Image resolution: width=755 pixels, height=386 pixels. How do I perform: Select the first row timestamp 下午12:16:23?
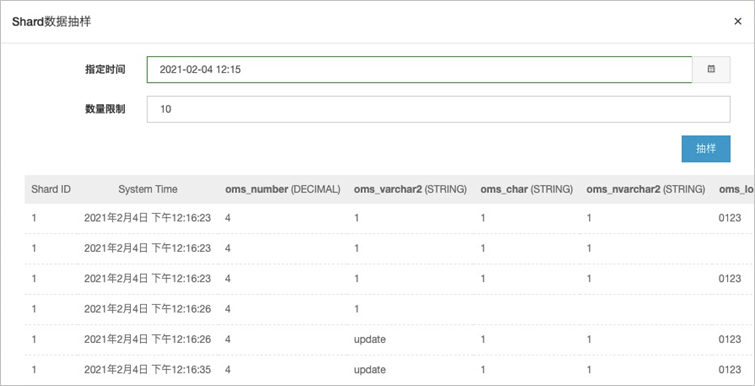pos(147,218)
